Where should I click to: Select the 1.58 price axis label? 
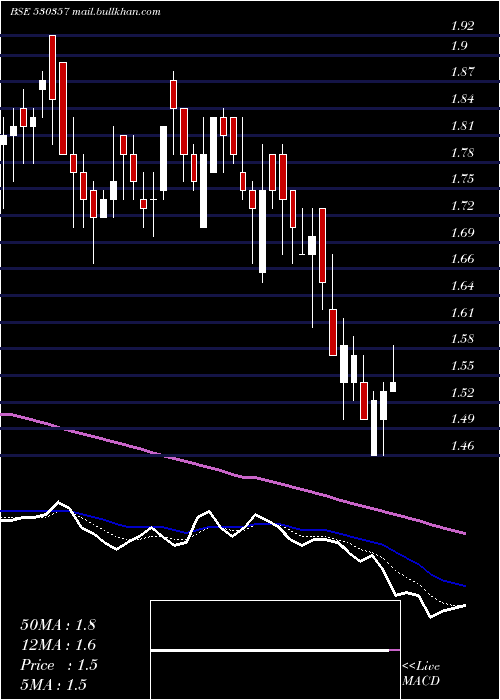point(462,339)
